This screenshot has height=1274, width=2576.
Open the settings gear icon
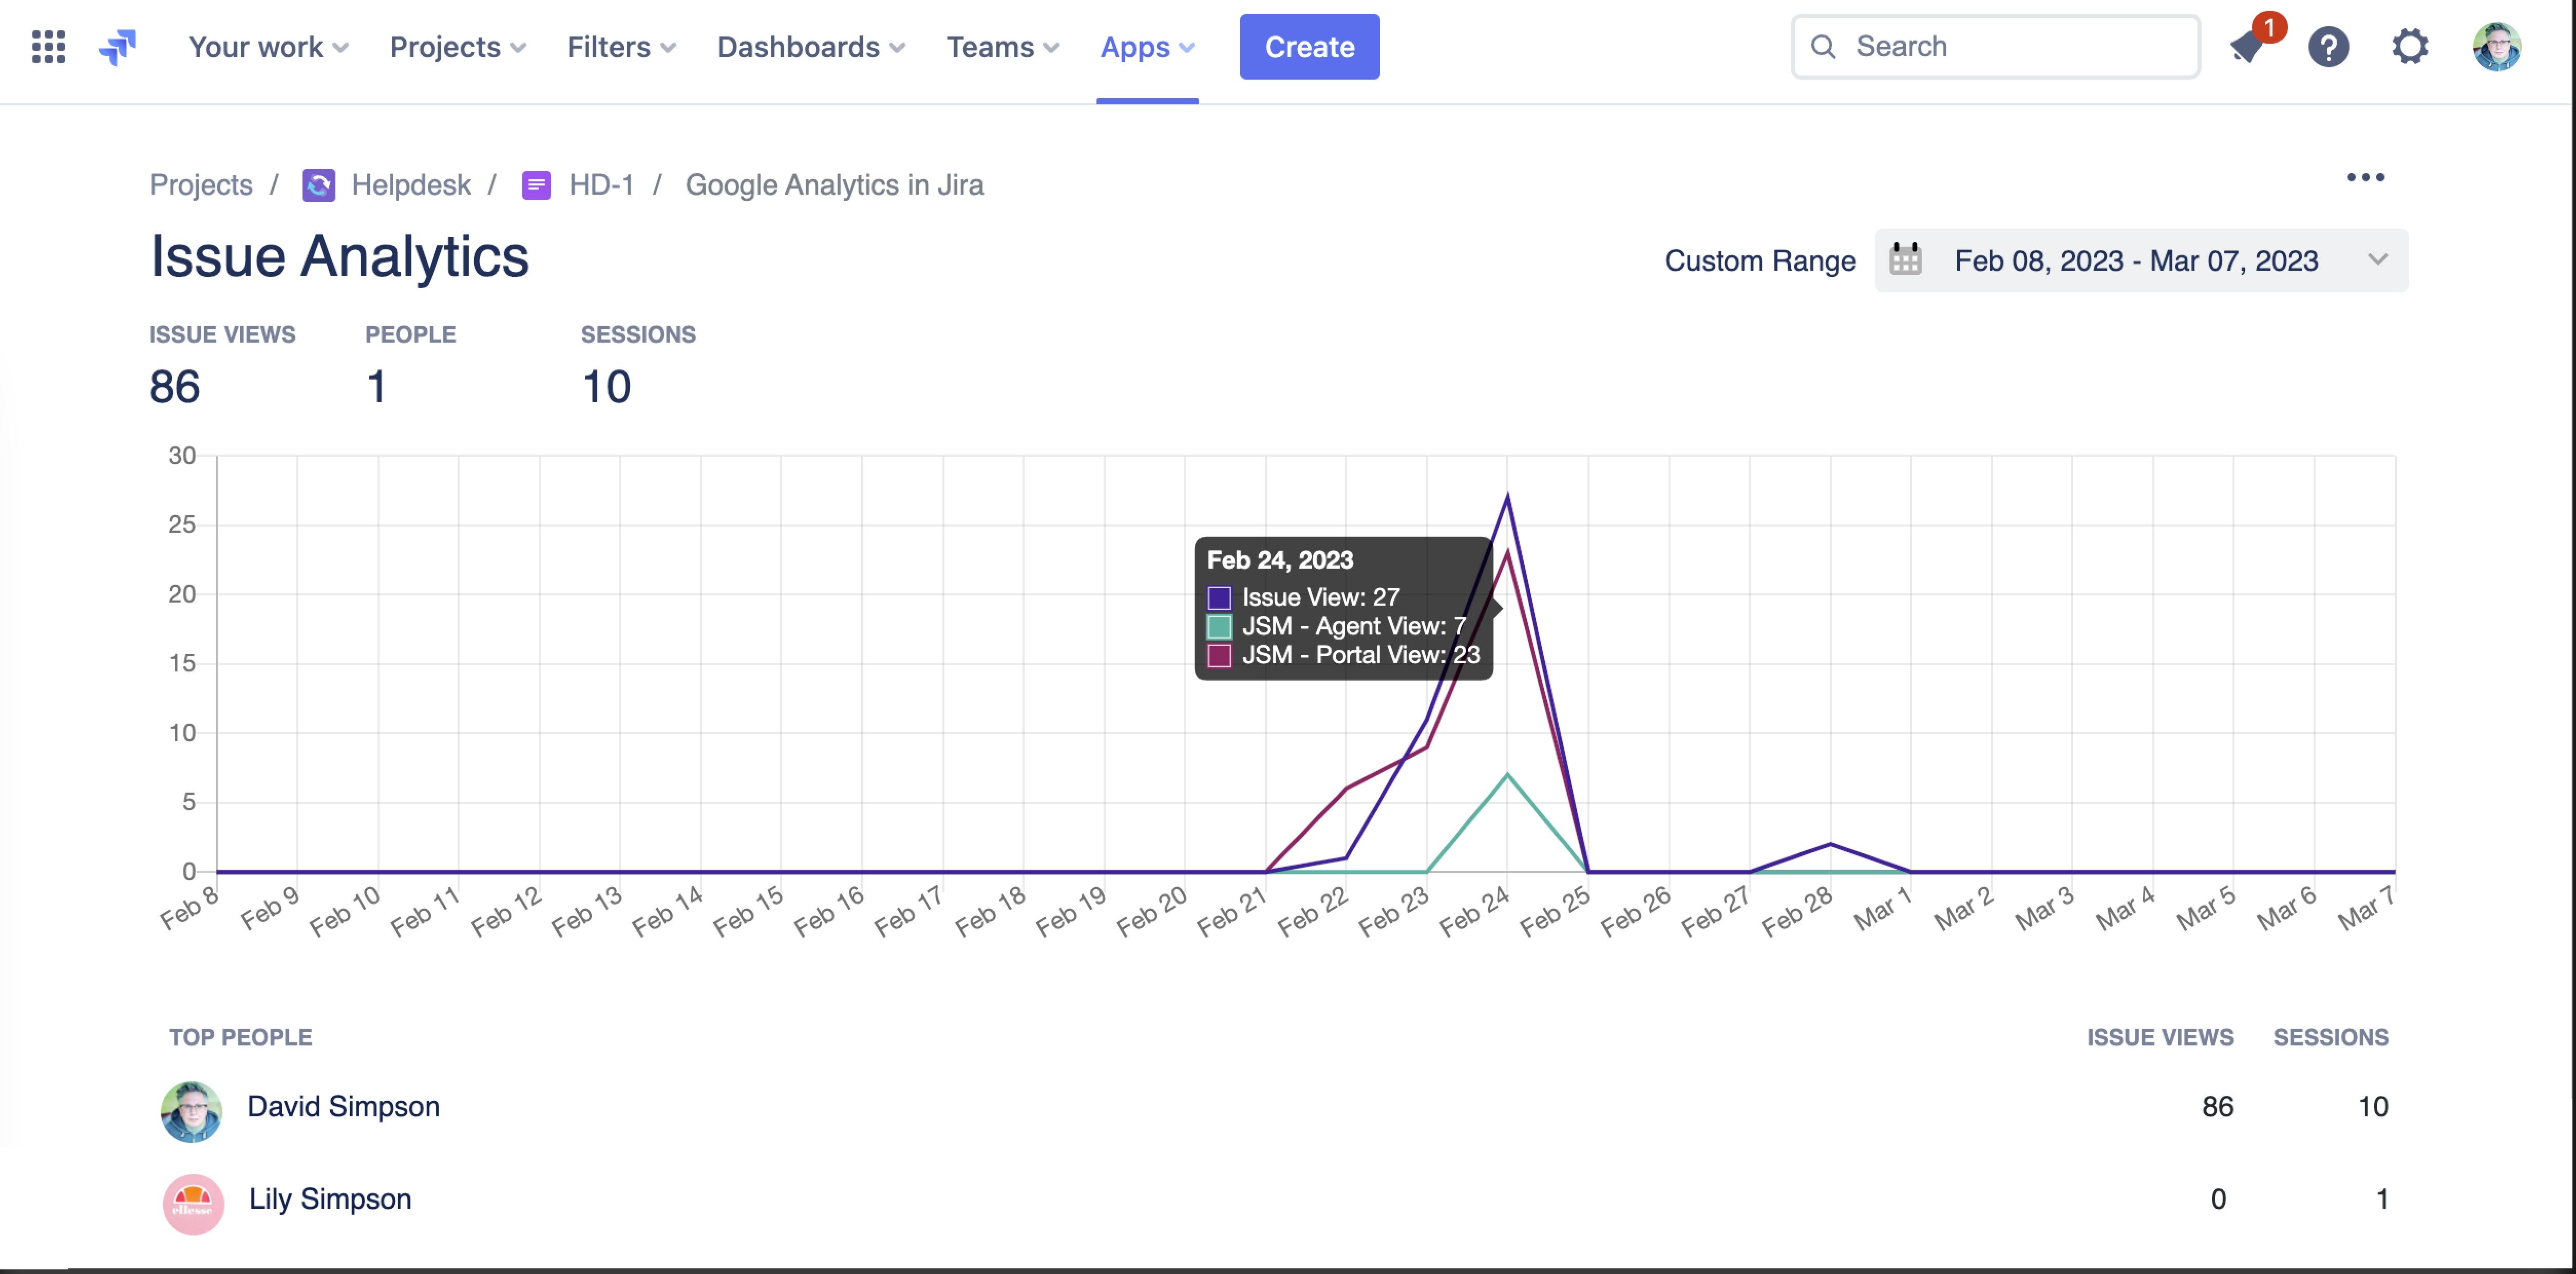pos(2410,47)
